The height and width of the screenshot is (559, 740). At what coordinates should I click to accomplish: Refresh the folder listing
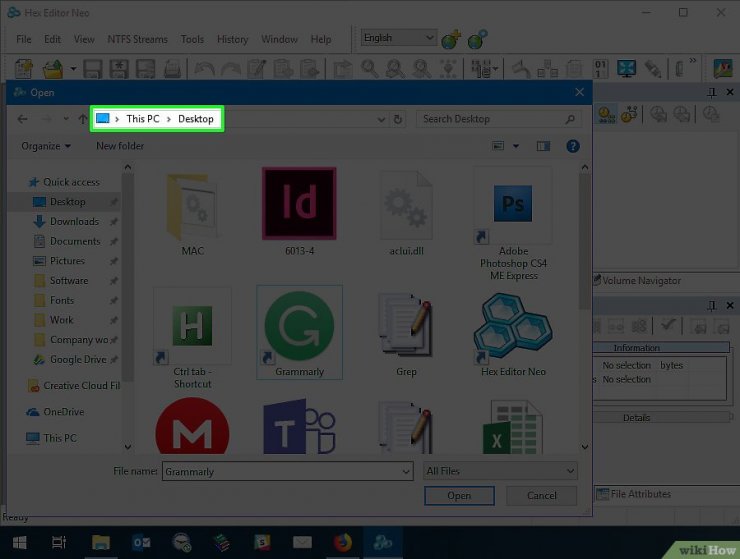(398, 119)
